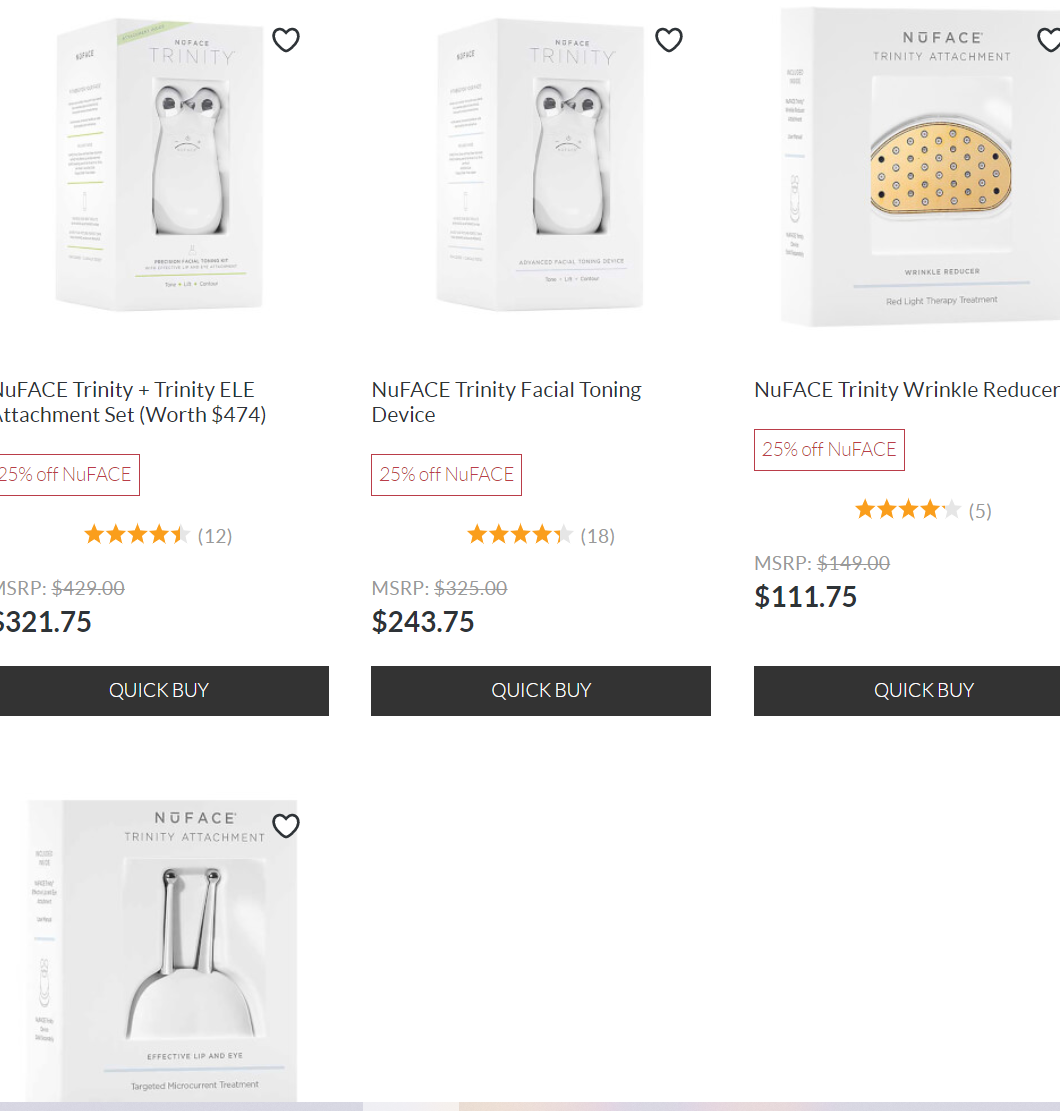Open Wrinkle Reducer attachment product image
This screenshot has width=1060, height=1111.
pos(920,168)
